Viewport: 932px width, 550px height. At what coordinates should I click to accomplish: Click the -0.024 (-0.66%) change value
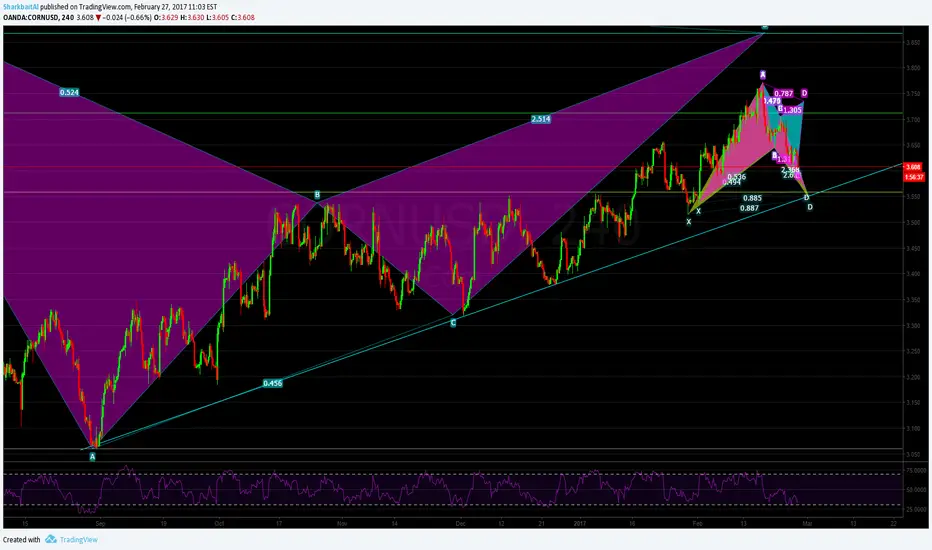[127, 17]
